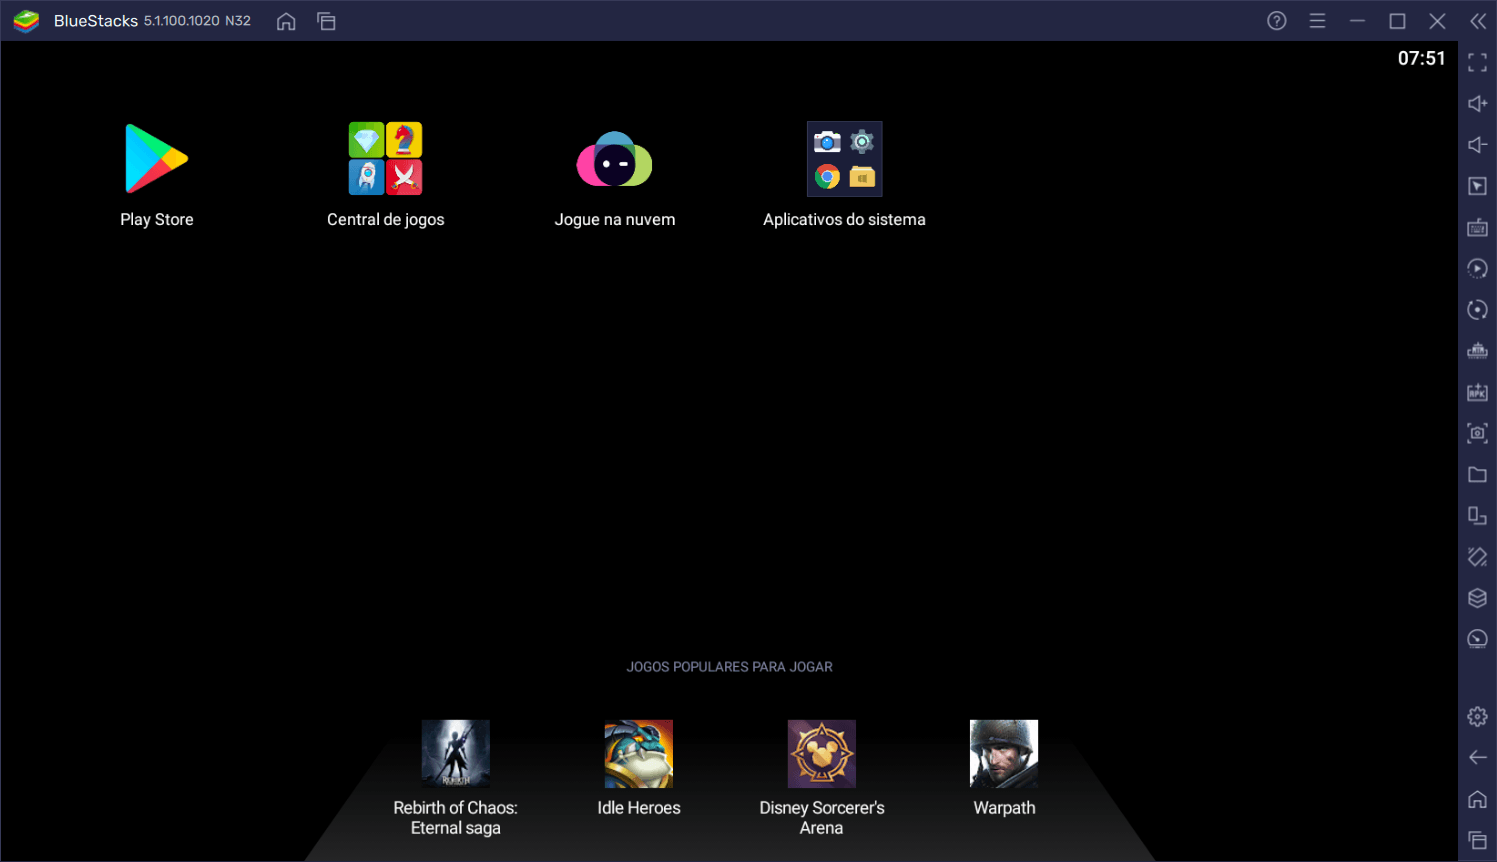Viewport: 1497px width, 862px height.
Task: Open the macro recorder icon
Action: pos(1477,268)
